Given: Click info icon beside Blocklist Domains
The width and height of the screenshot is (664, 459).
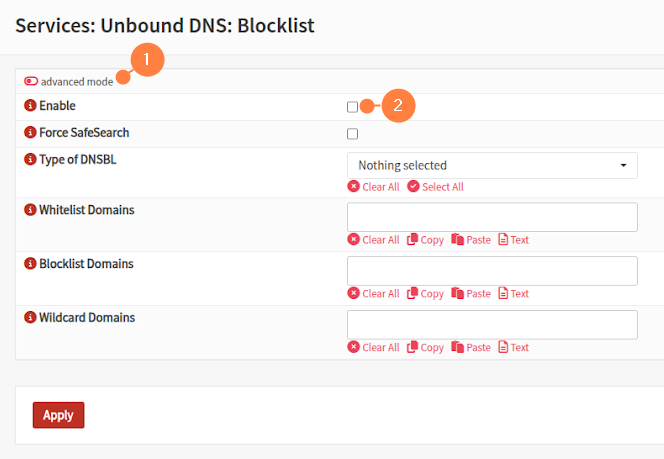Looking at the screenshot, I should 30,264.
